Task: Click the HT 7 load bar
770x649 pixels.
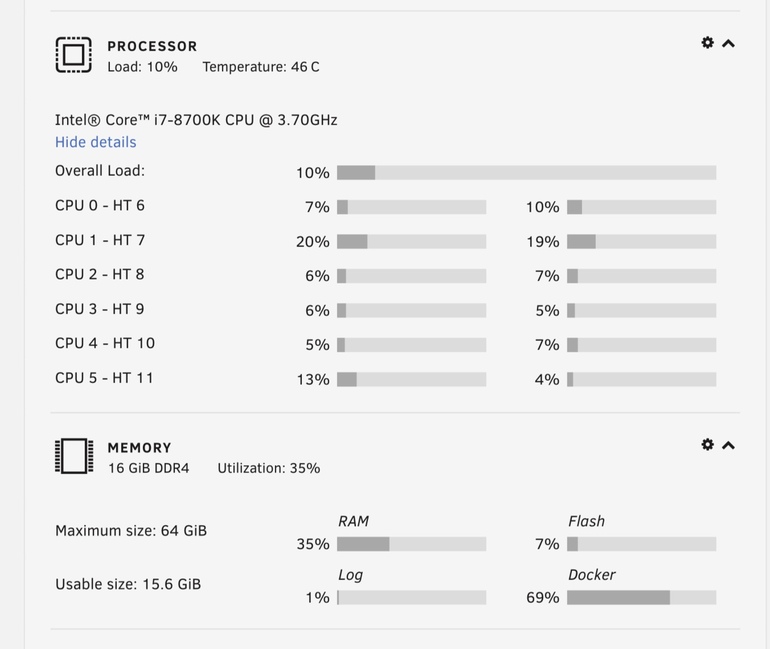Action: pyautogui.click(x=641, y=241)
